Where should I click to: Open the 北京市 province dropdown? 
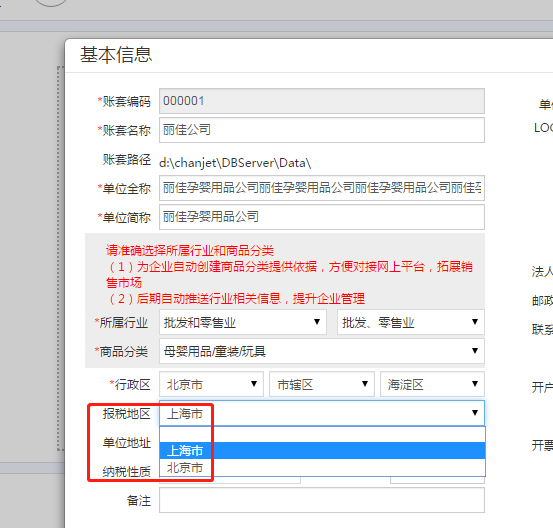click(x=211, y=384)
